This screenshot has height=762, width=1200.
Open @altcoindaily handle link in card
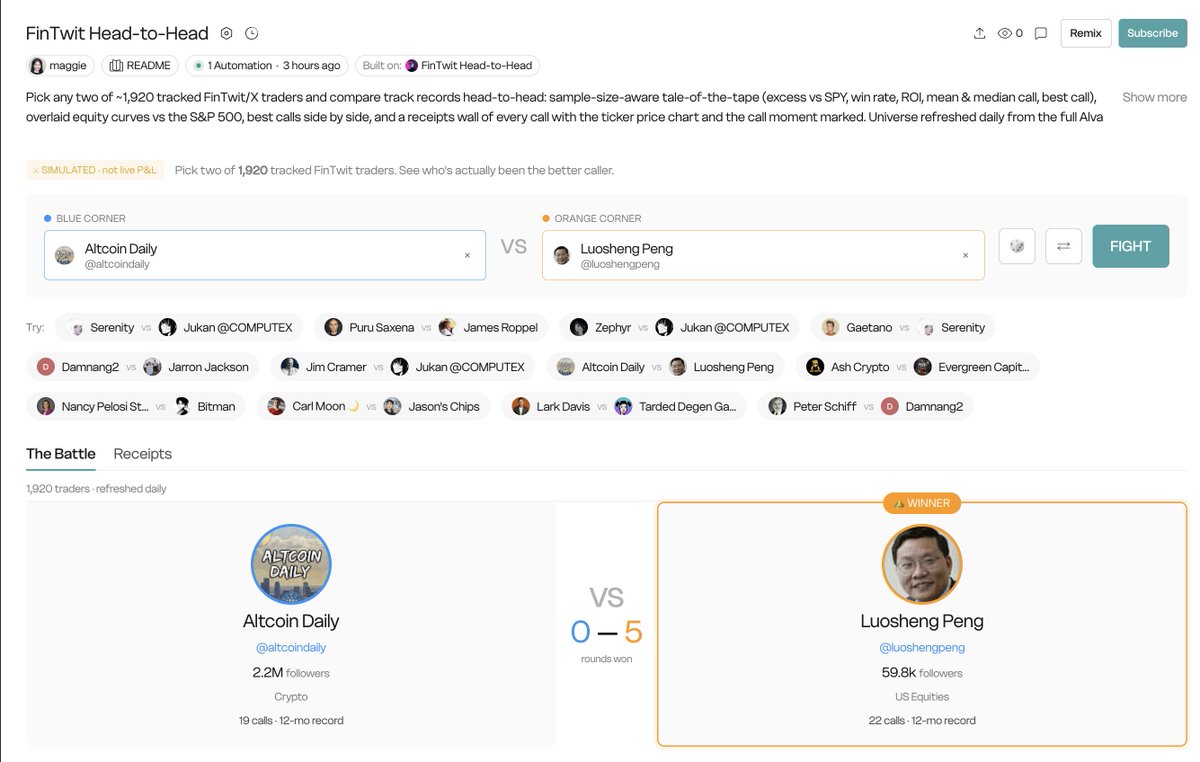point(291,647)
